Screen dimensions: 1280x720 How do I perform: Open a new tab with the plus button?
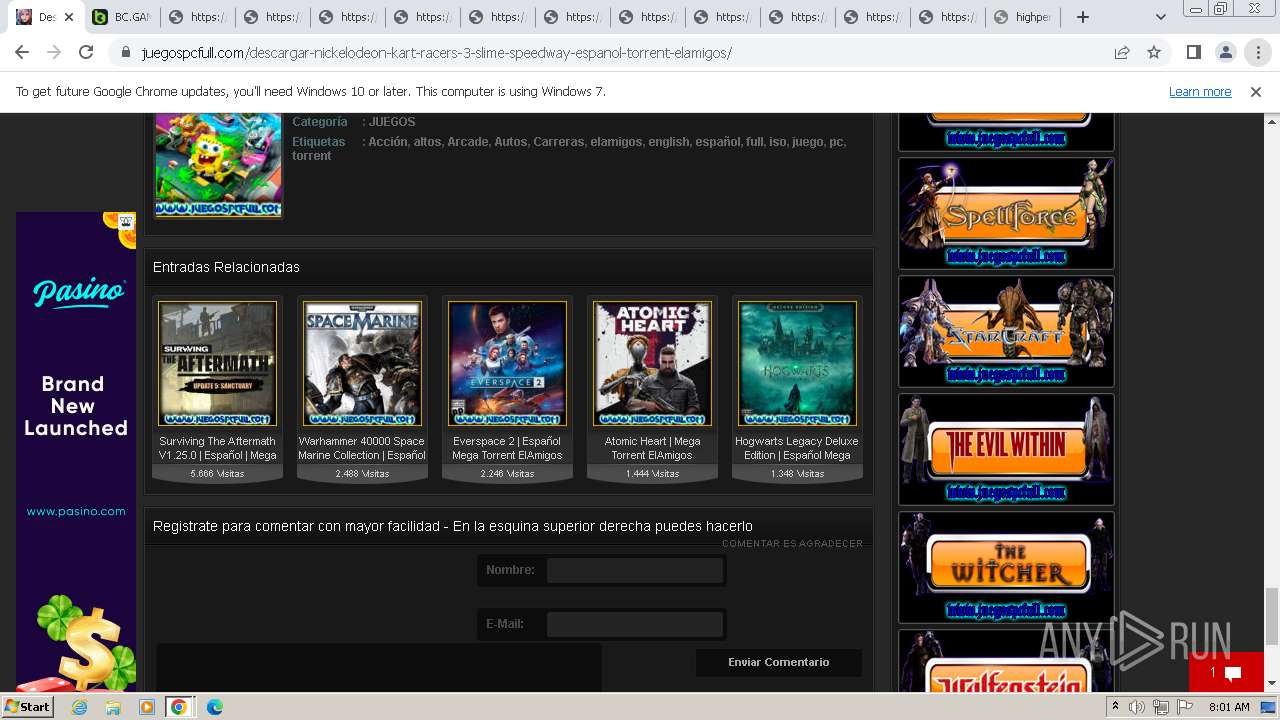(x=1083, y=17)
